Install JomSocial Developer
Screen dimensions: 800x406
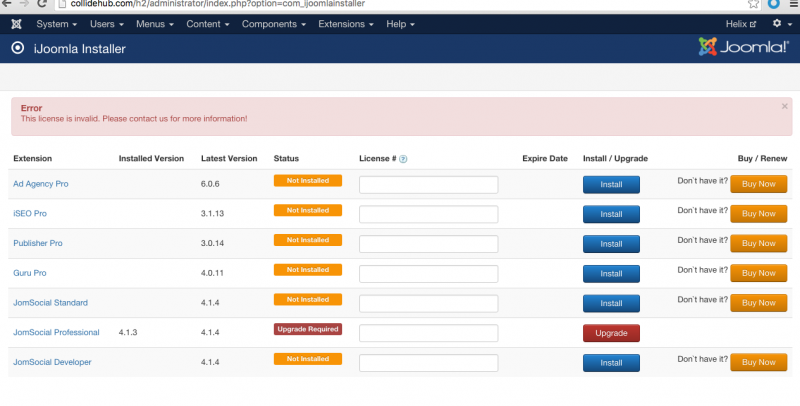coord(611,363)
